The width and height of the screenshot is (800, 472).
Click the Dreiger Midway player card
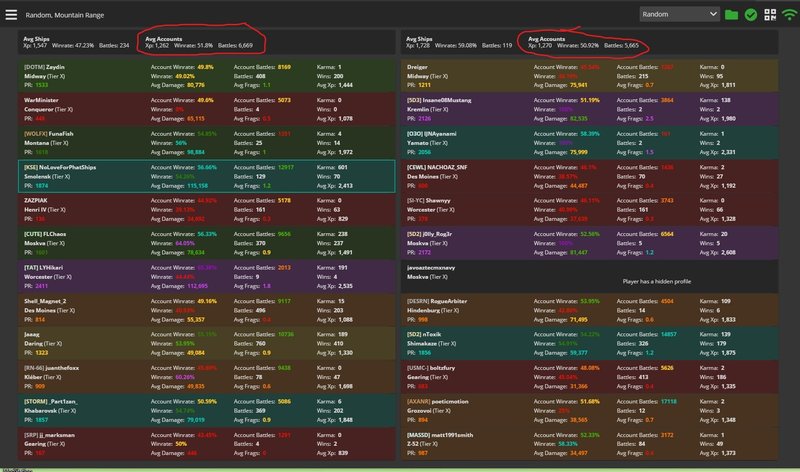pos(598,76)
